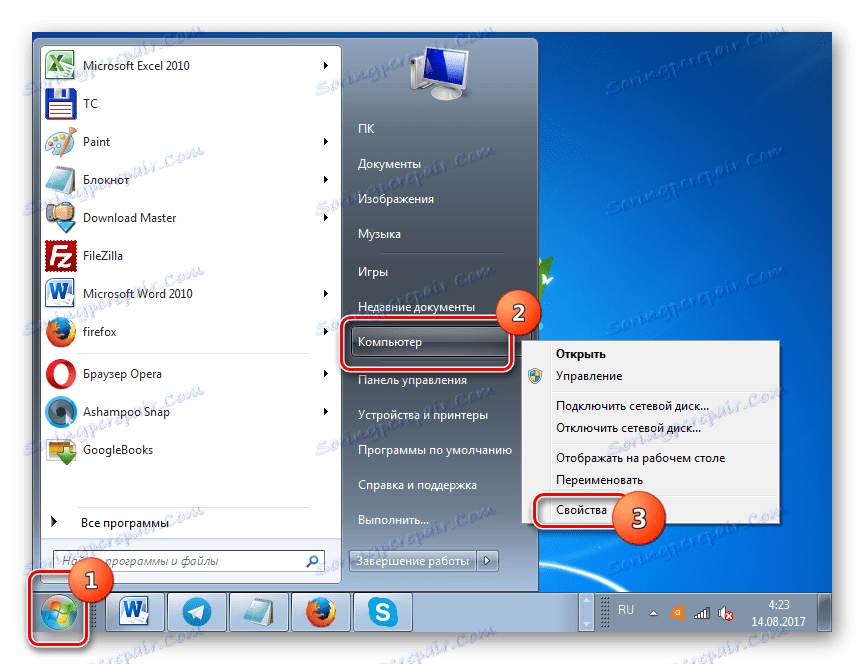
Task: Click the user account computer picture
Action: 439,73
